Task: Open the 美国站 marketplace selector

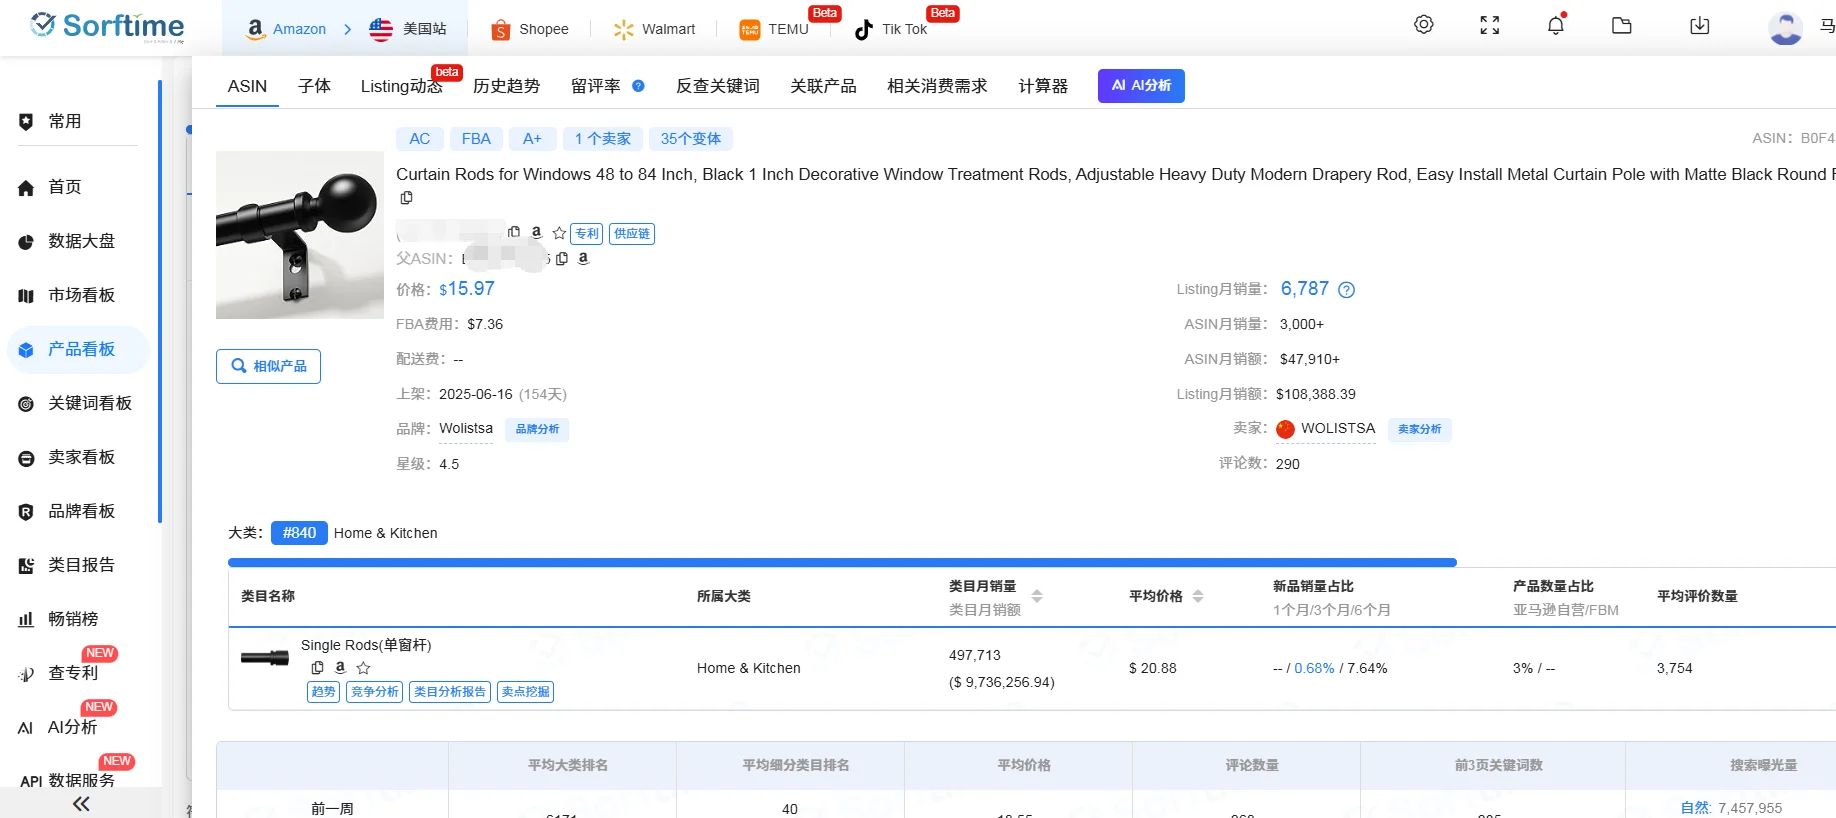Action: point(408,29)
